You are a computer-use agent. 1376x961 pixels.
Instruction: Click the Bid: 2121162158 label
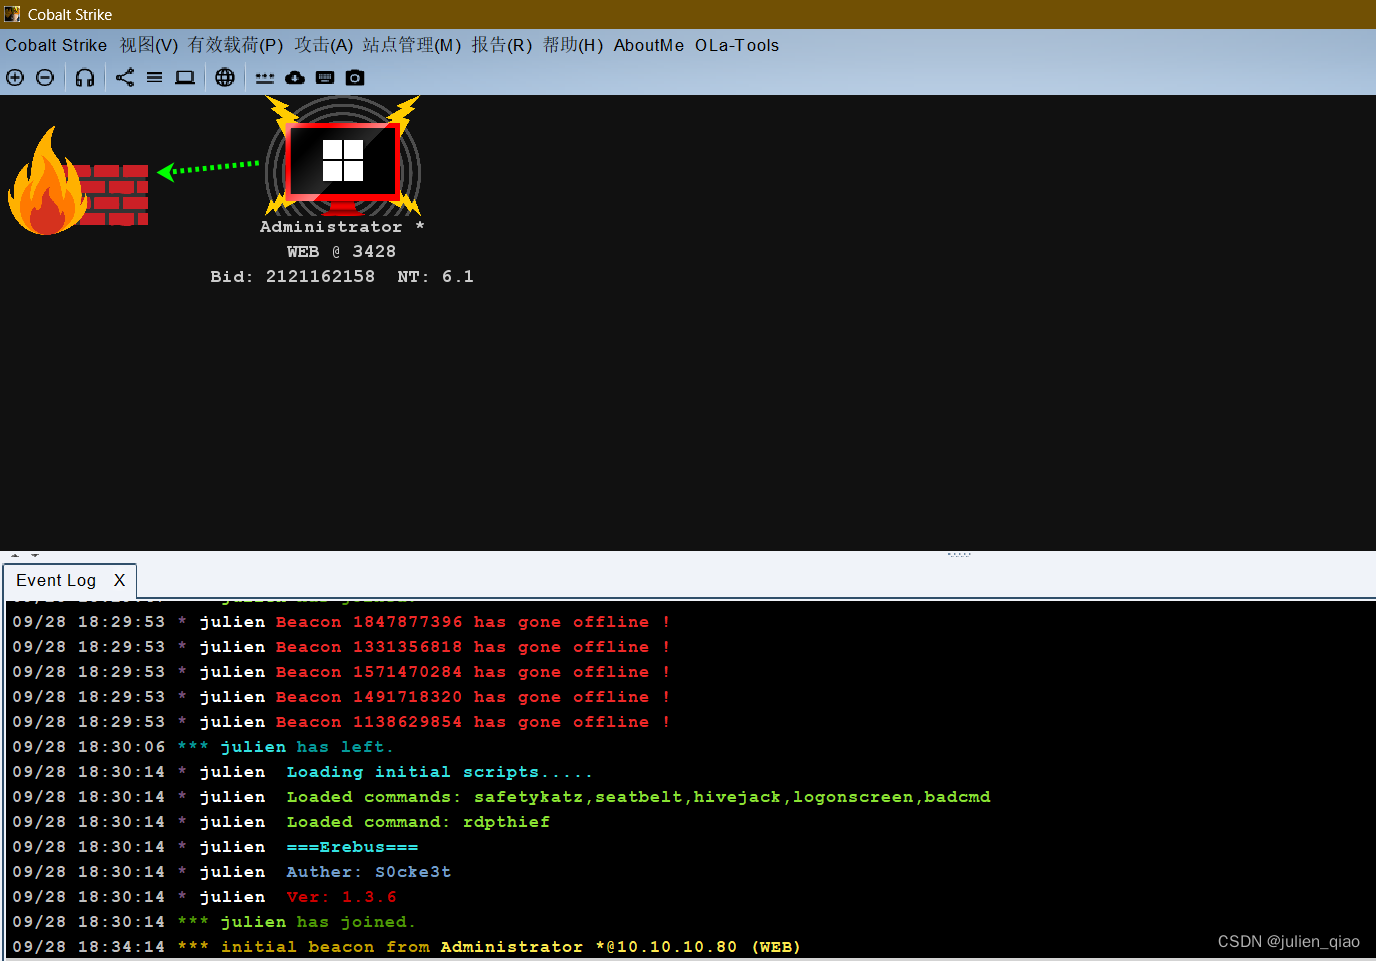pyautogui.click(x=293, y=277)
